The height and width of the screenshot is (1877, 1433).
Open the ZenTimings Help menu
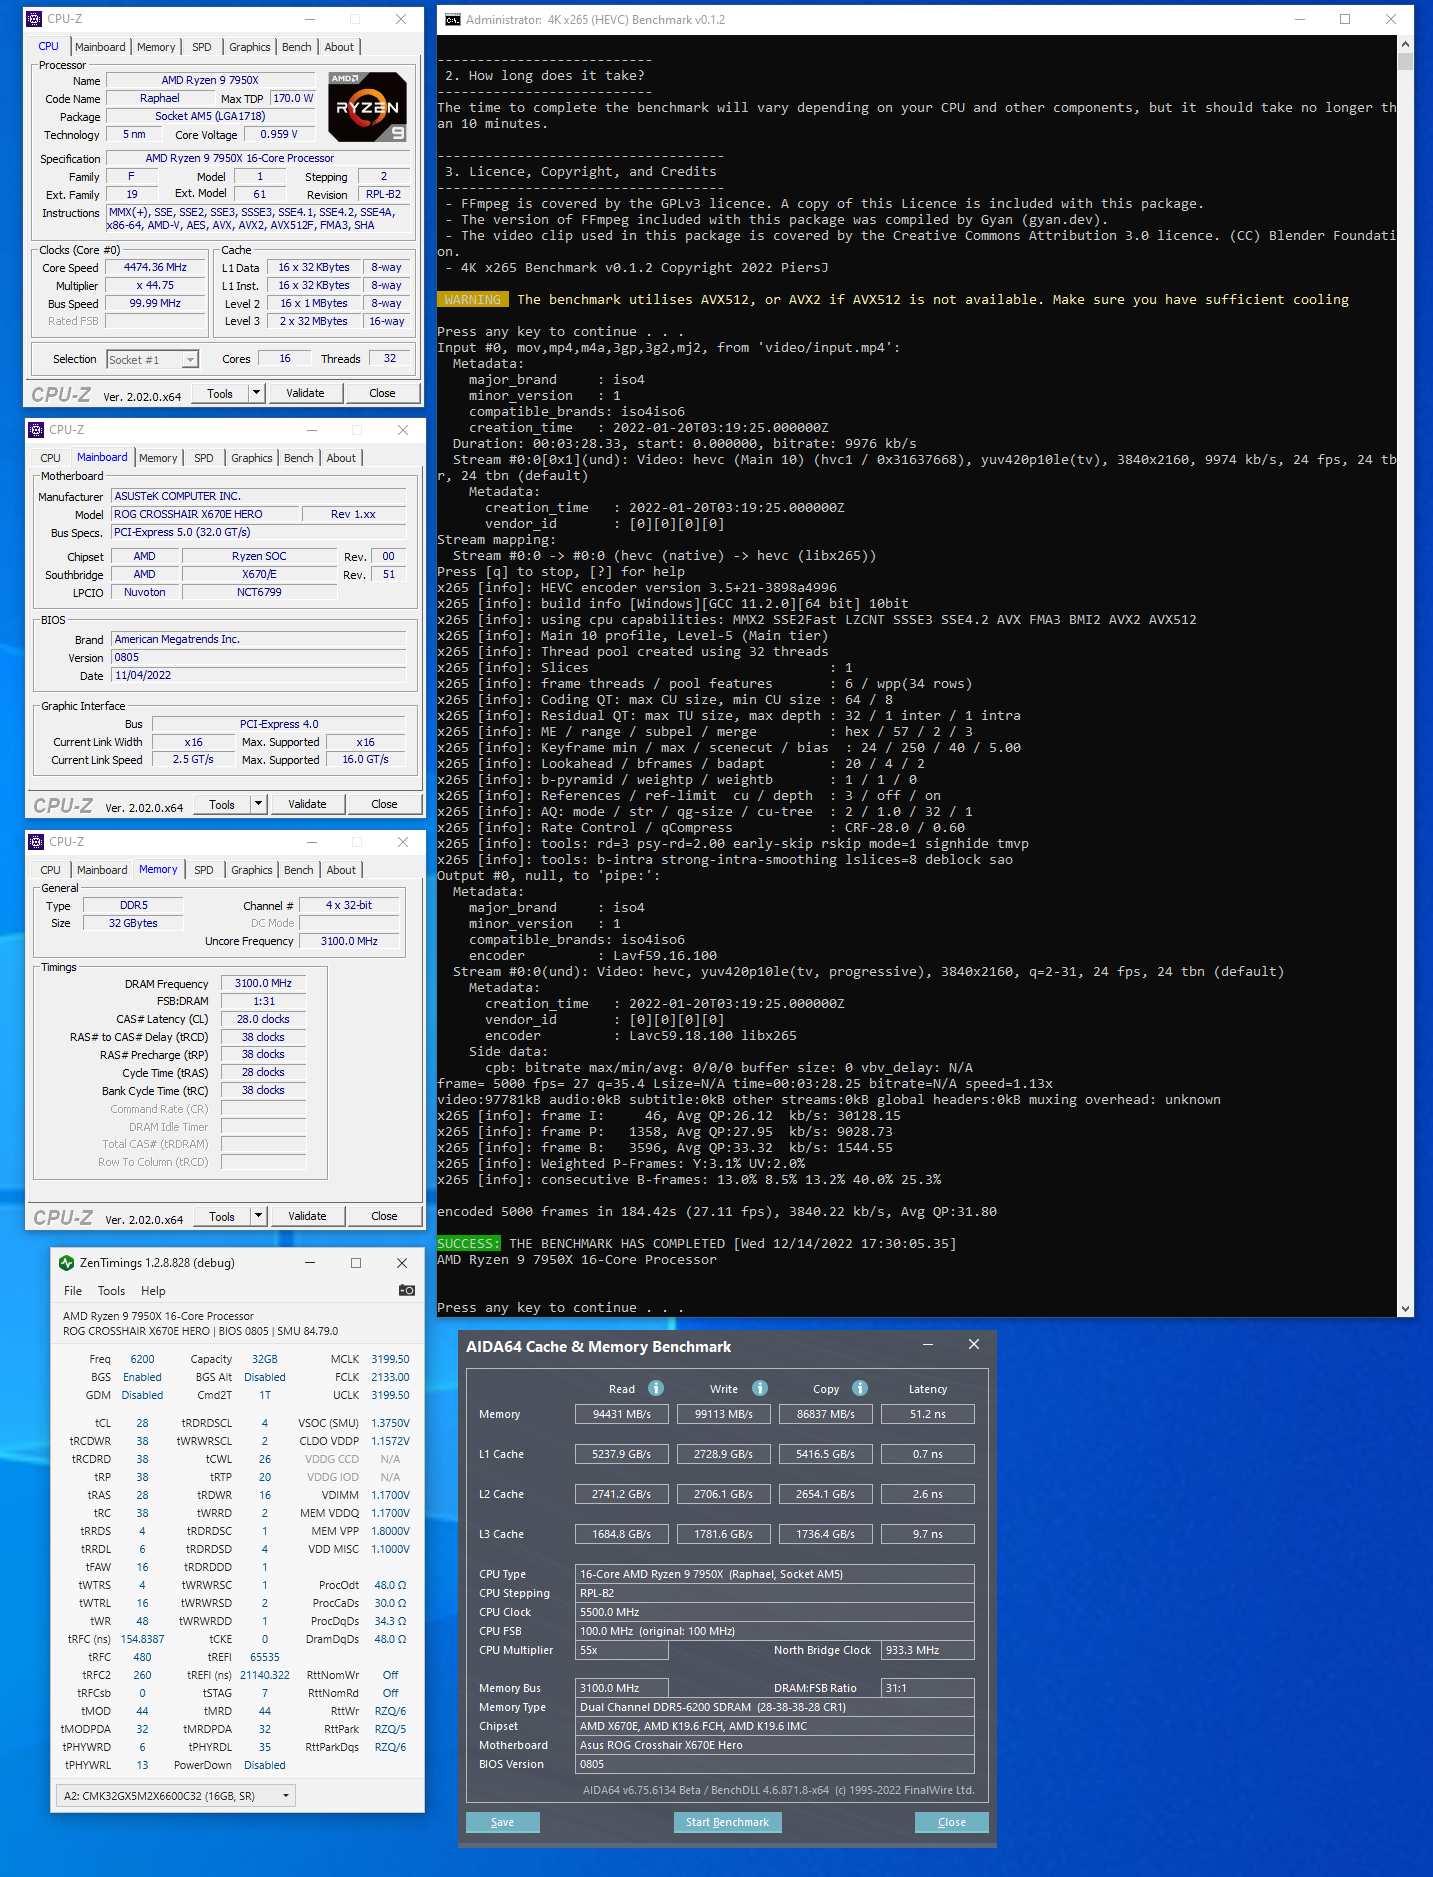point(153,1291)
